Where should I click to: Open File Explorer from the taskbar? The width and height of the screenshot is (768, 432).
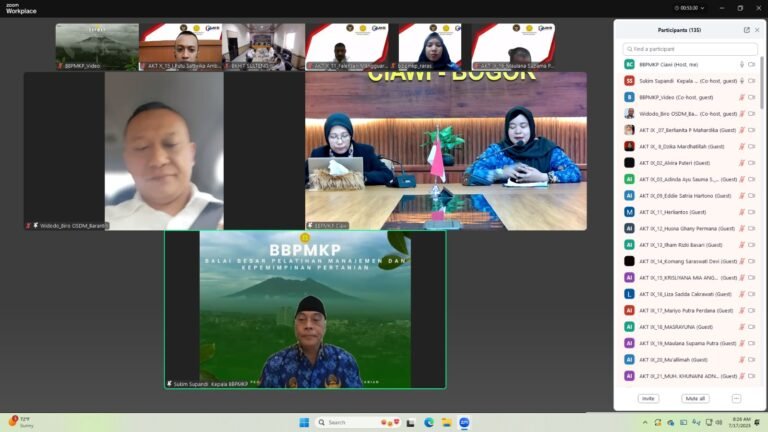click(446, 422)
